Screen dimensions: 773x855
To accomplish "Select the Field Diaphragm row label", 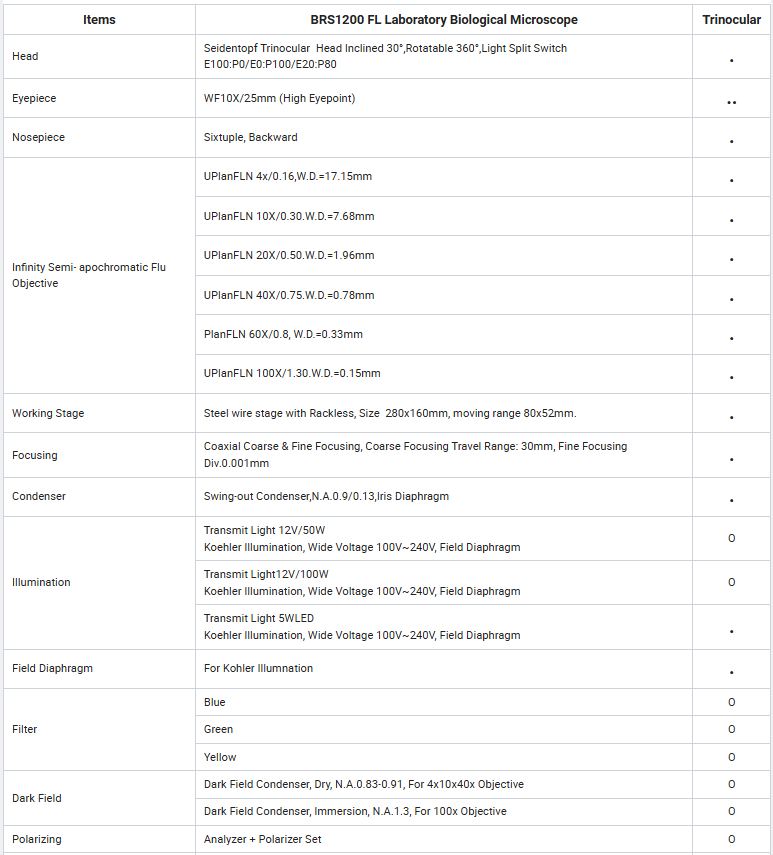I will click(52, 669).
